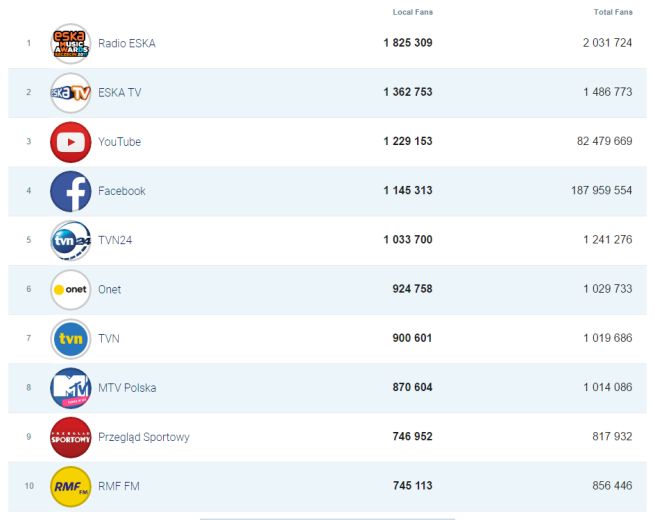Click the blue TVN logo icon
The image size is (655, 520).
coord(70,339)
